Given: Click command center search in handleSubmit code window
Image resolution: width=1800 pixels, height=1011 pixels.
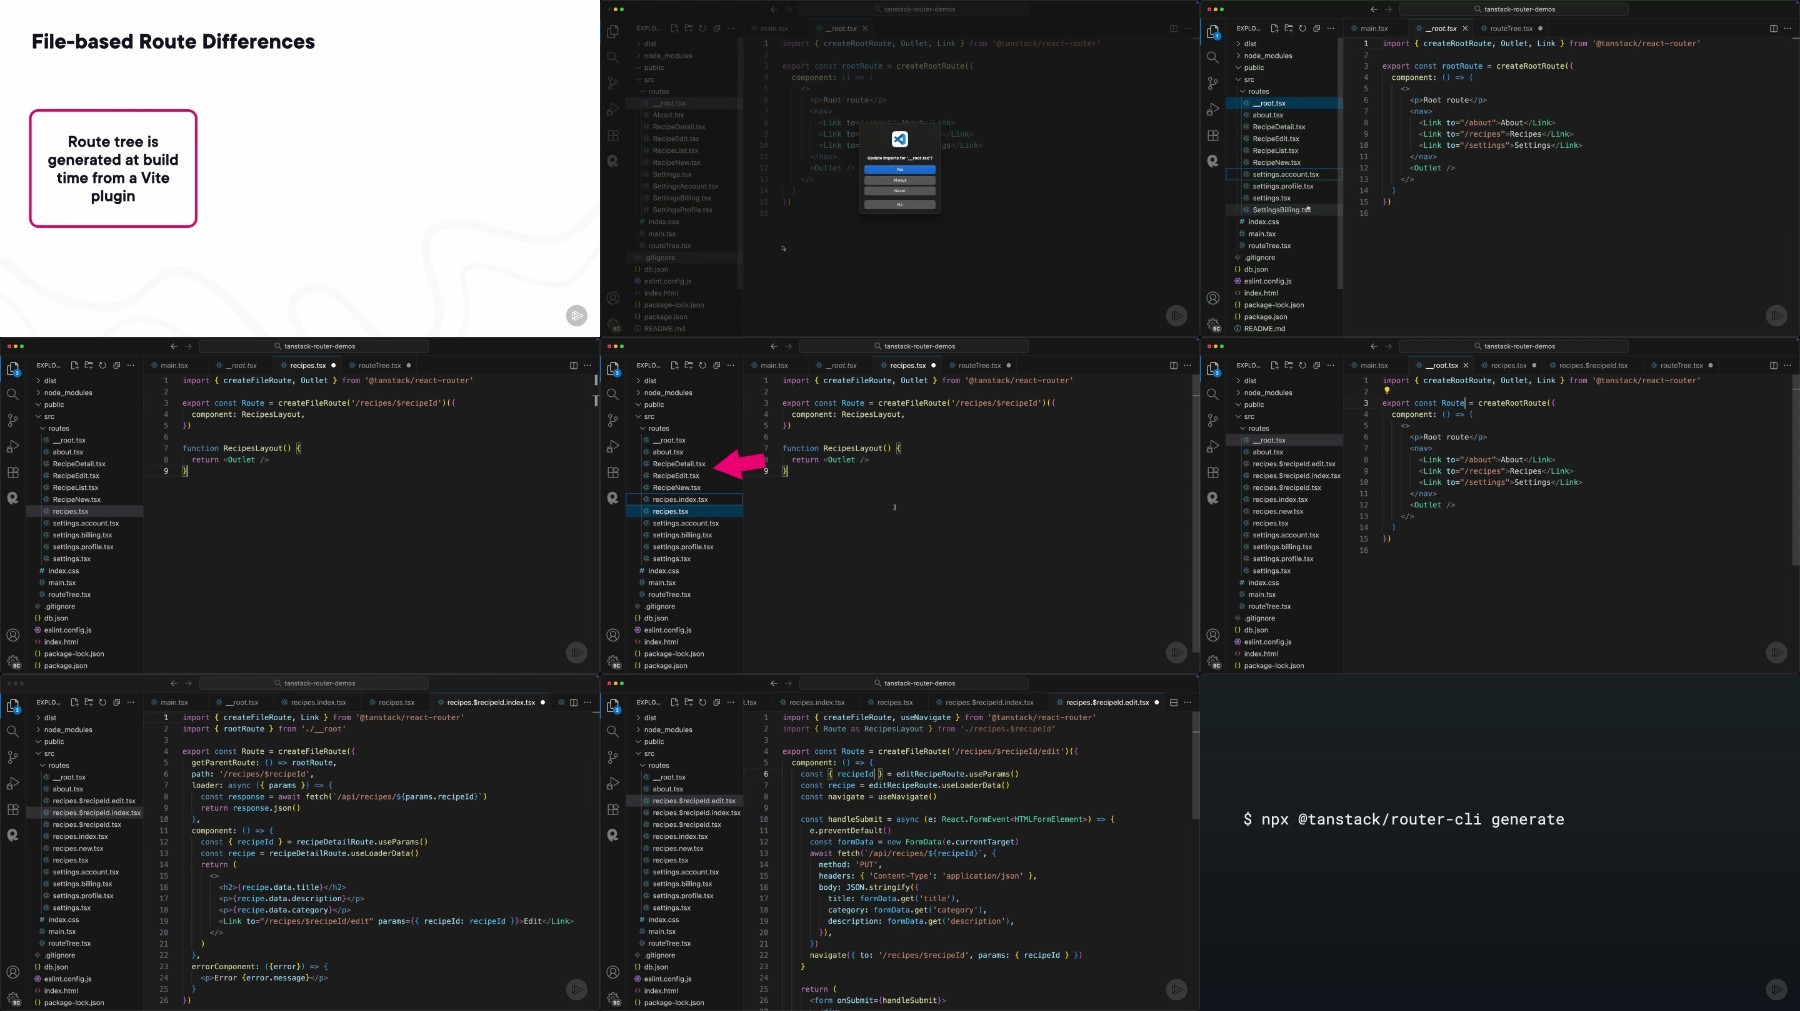Looking at the screenshot, I should 914,683.
